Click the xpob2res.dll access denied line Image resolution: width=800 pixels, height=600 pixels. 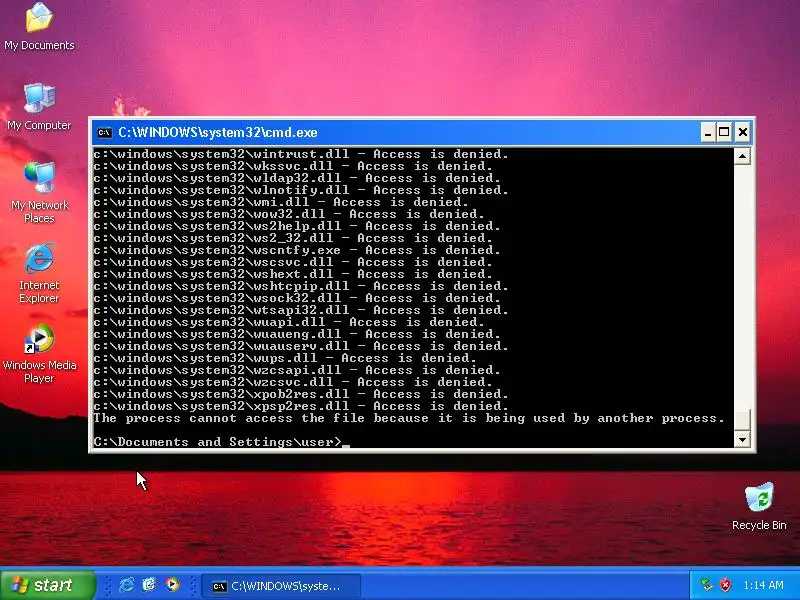point(301,394)
